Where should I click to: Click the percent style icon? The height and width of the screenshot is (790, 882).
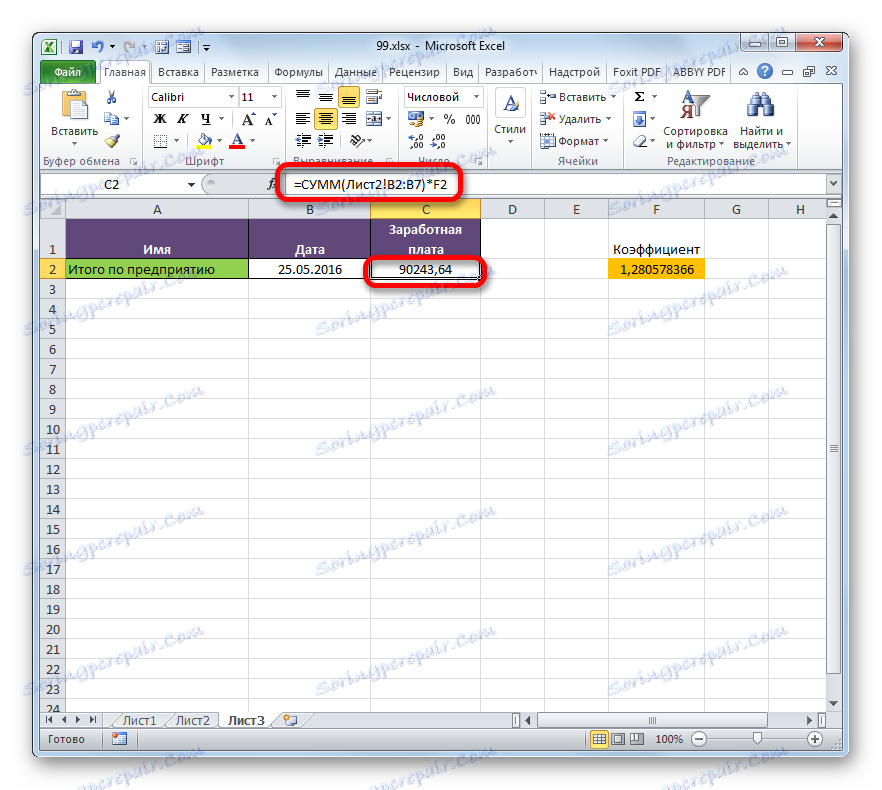pyautogui.click(x=447, y=117)
